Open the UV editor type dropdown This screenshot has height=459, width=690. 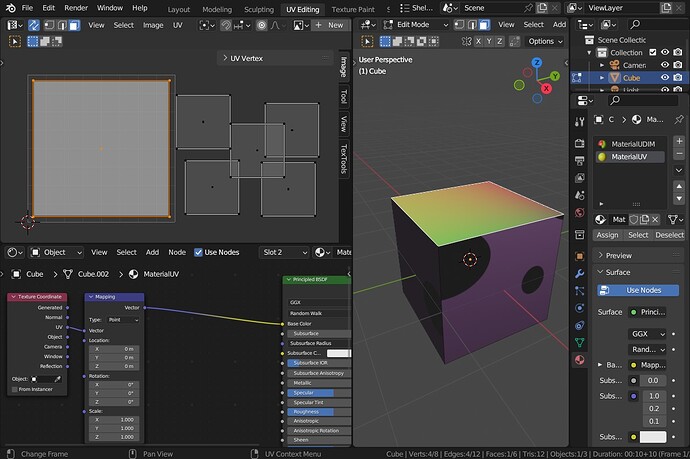[x=15, y=25]
